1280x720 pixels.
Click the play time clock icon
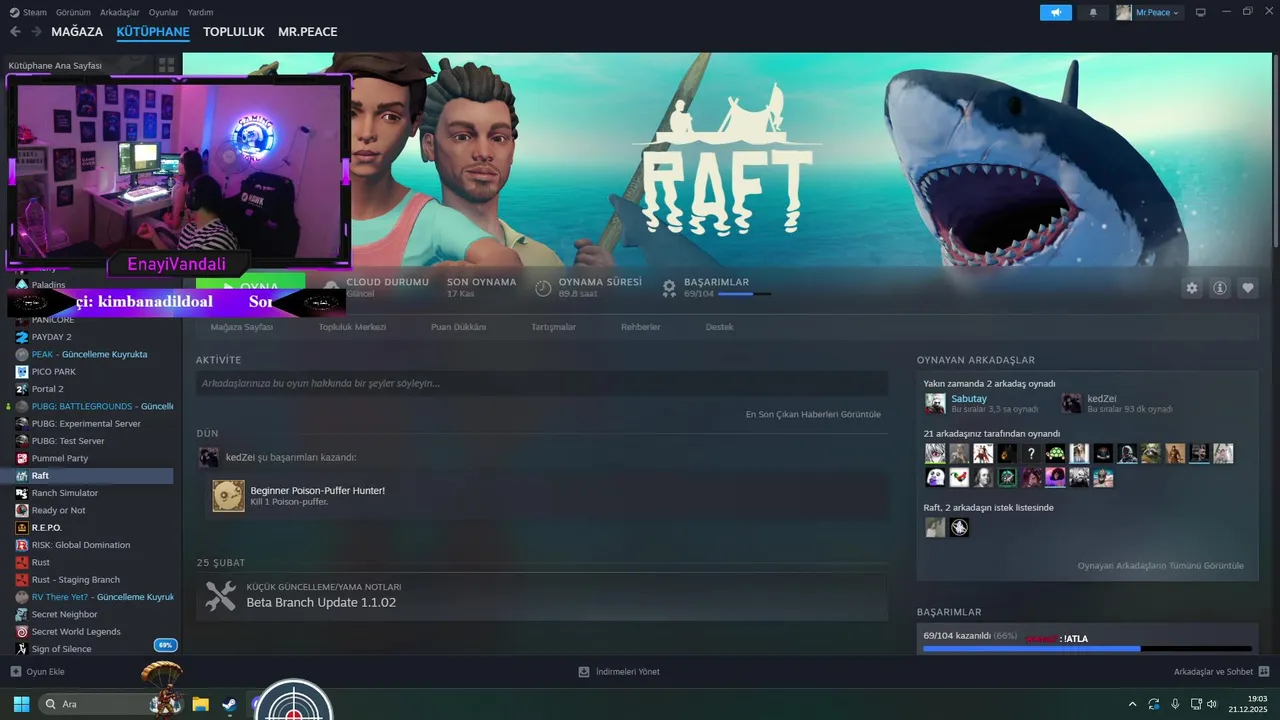pos(543,288)
